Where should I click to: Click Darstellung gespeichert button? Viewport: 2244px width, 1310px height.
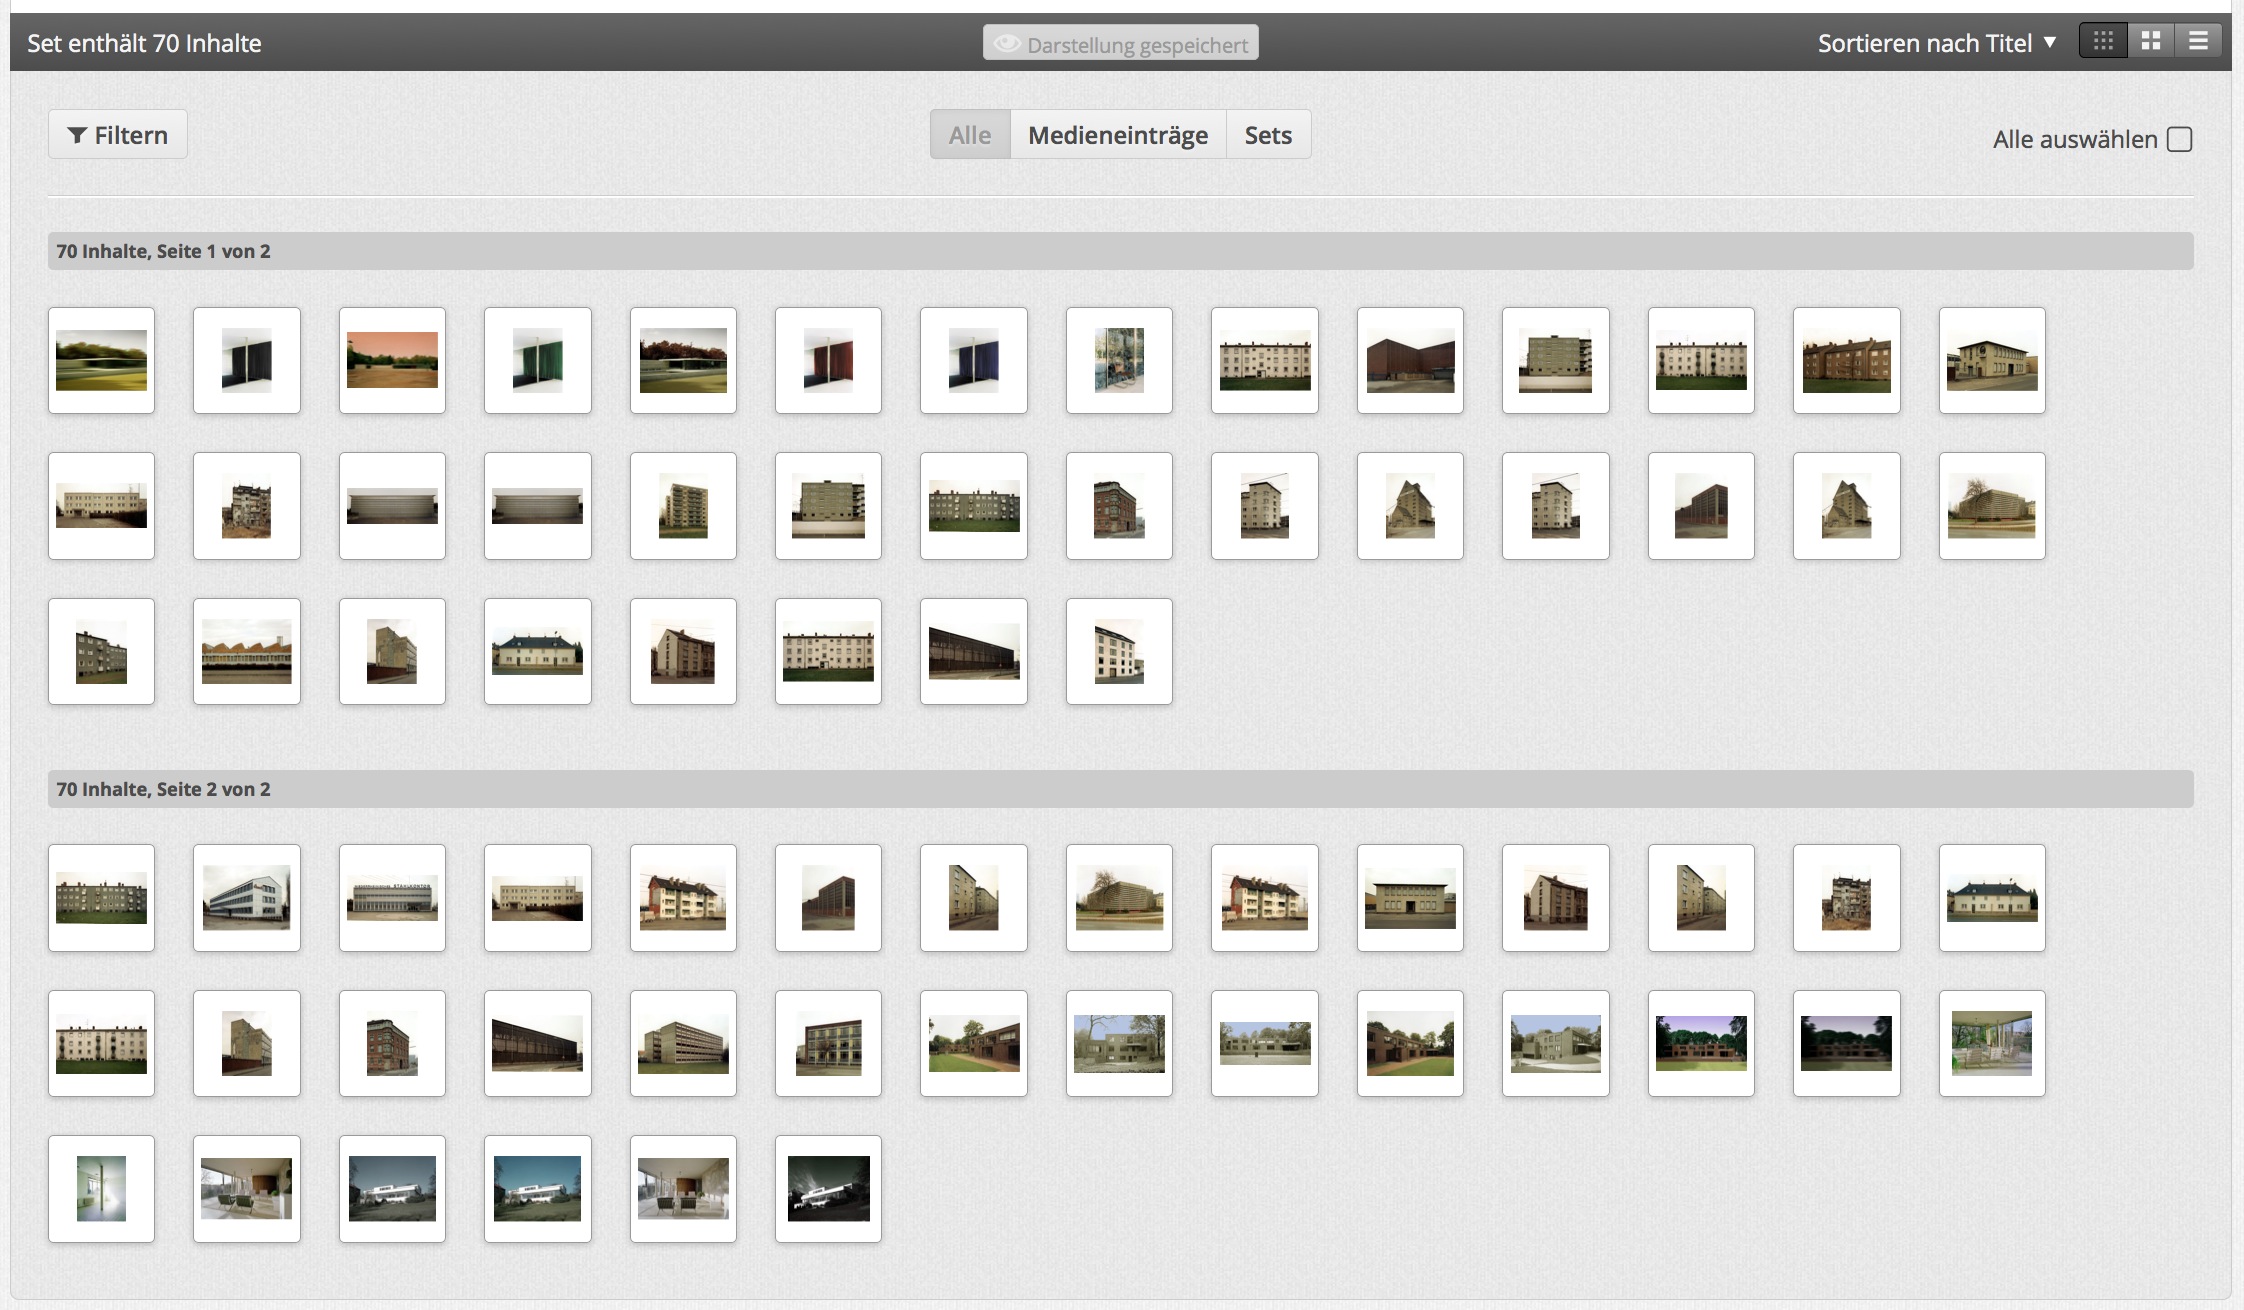click(1121, 44)
